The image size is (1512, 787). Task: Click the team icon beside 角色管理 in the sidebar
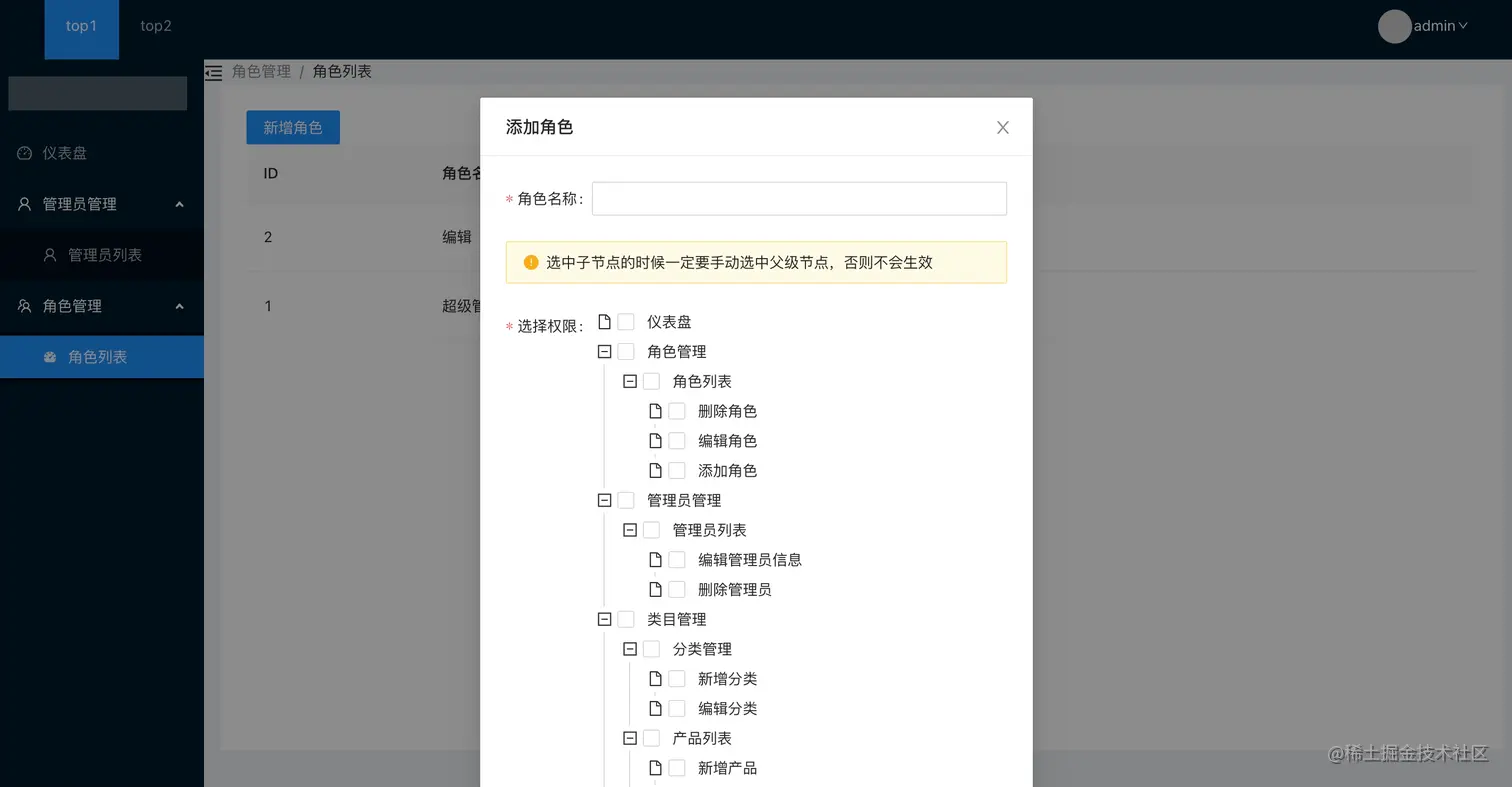[x=25, y=306]
